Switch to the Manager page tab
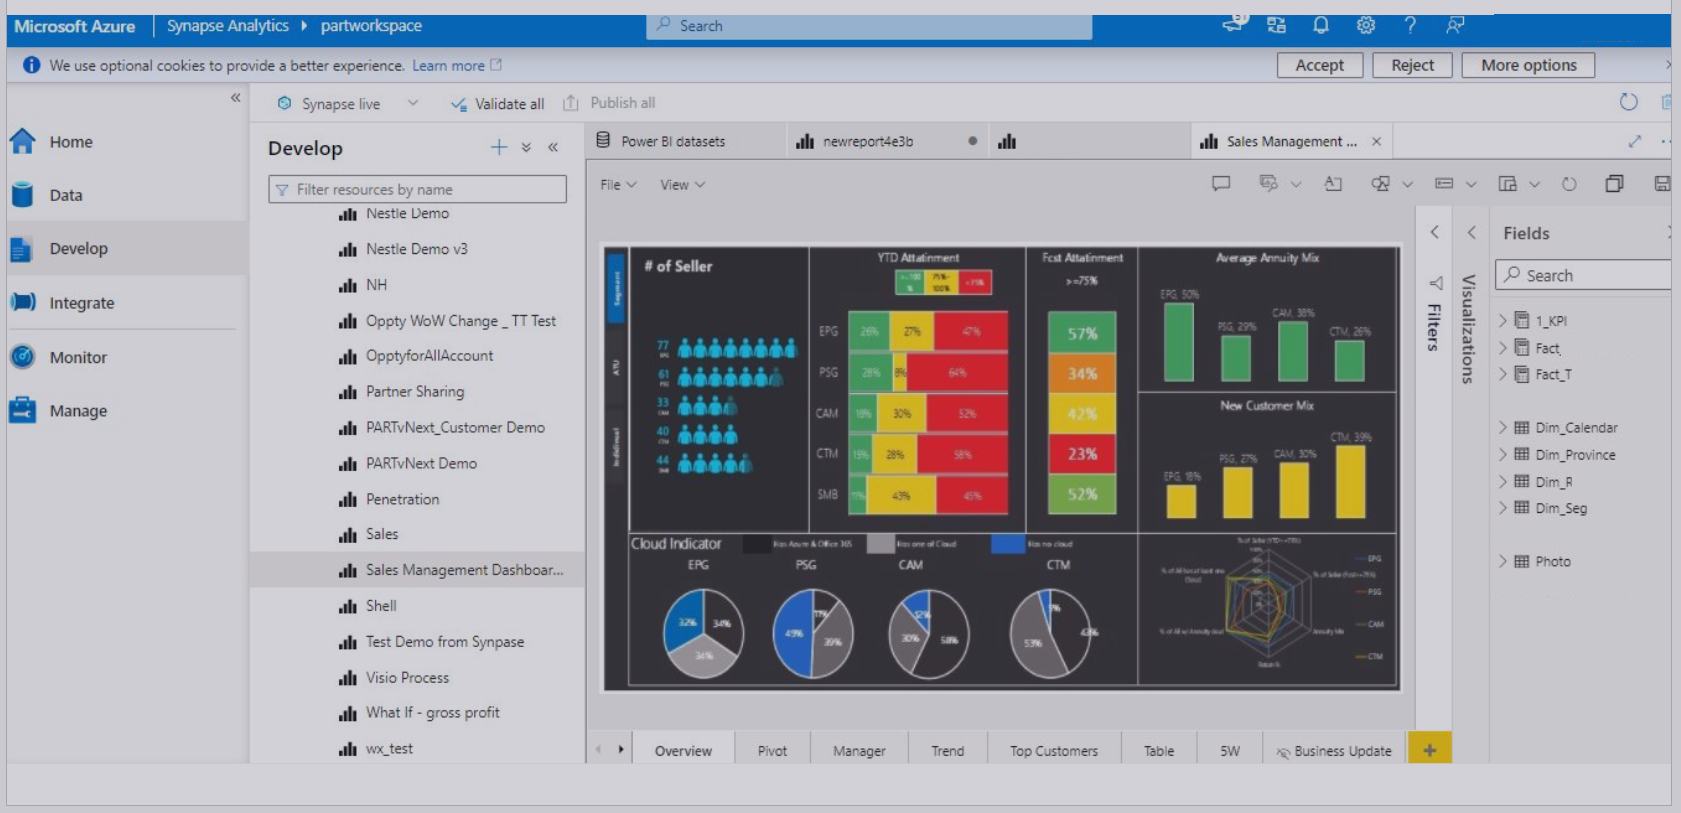This screenshot has width=1681, height=813. click(859, 751)
